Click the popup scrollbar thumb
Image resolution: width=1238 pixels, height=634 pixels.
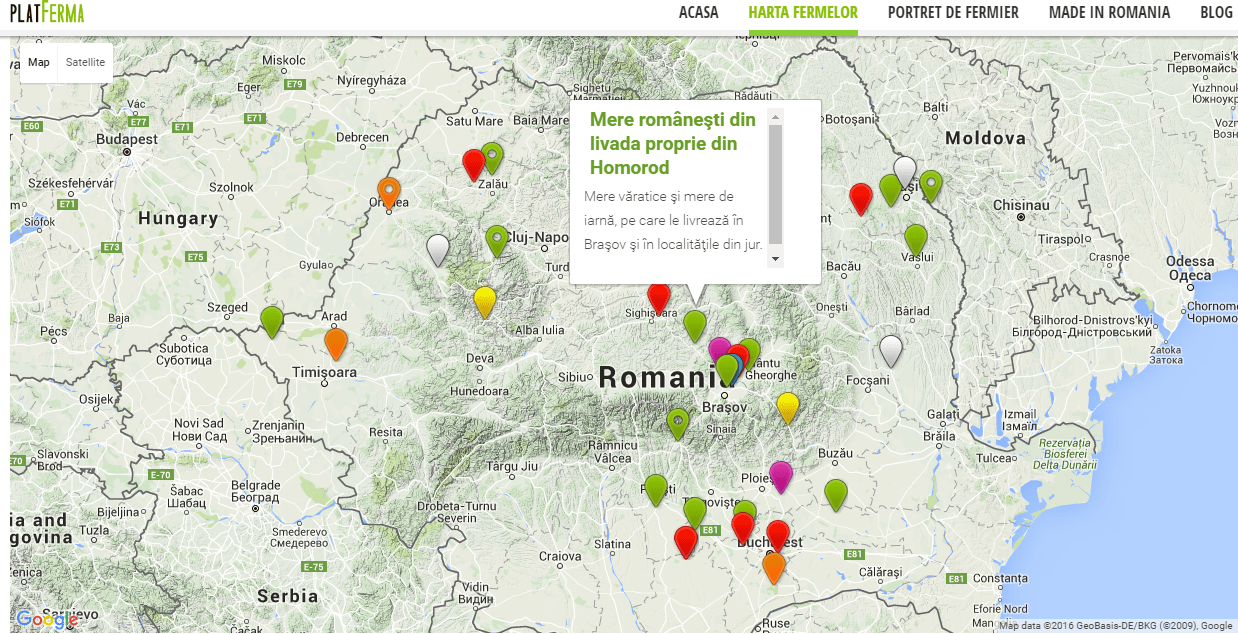(x=775, y=185)
